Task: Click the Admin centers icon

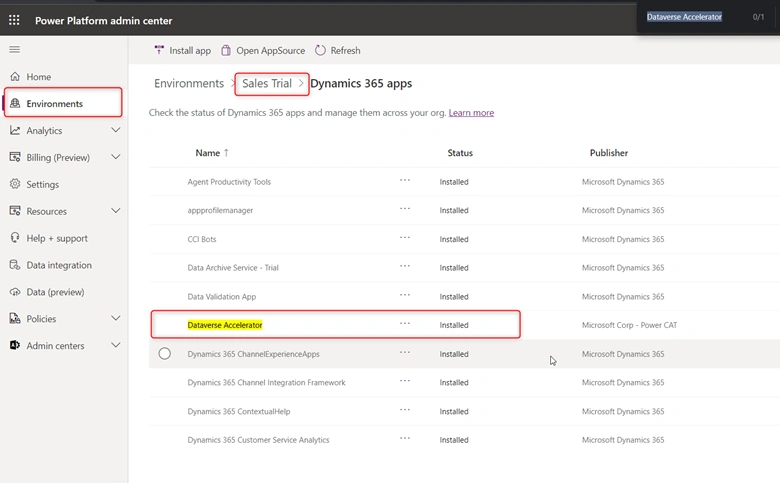Action: pos(15,345)
